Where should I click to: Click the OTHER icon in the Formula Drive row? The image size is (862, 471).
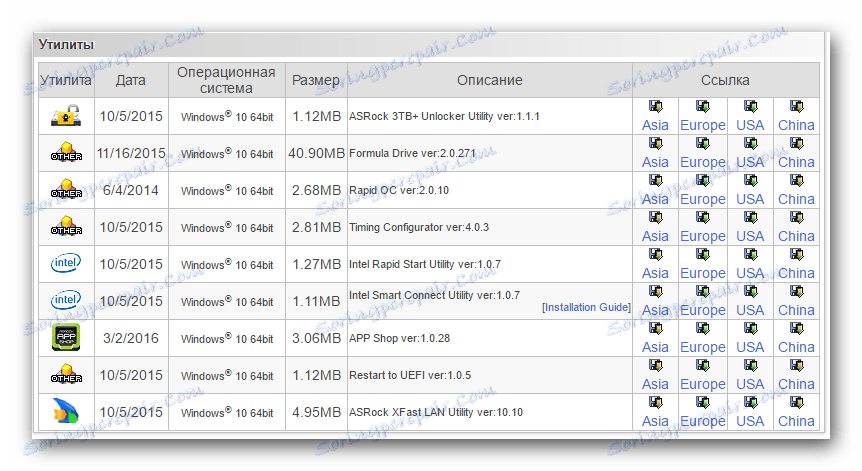(66, 153)
